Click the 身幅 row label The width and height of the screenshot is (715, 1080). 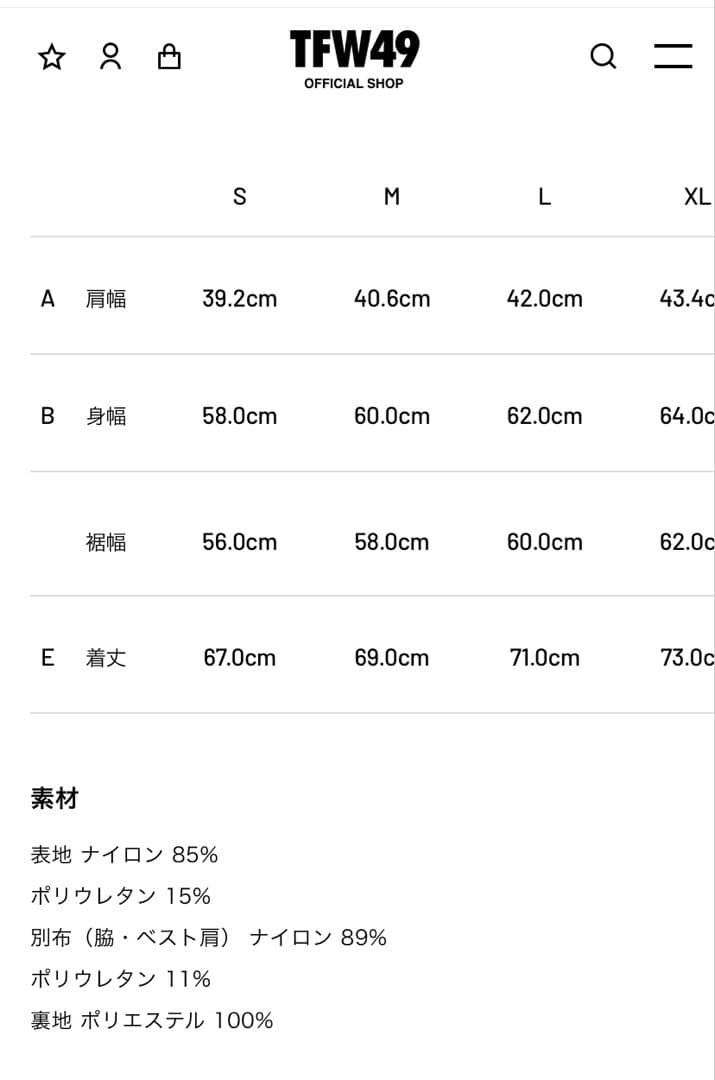[107, 416]
